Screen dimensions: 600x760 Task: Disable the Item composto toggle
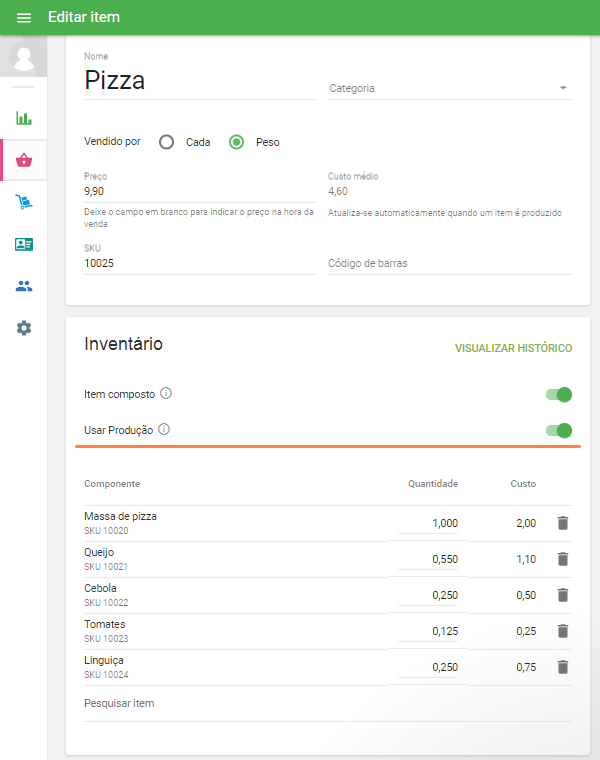[x=559, y=394]
